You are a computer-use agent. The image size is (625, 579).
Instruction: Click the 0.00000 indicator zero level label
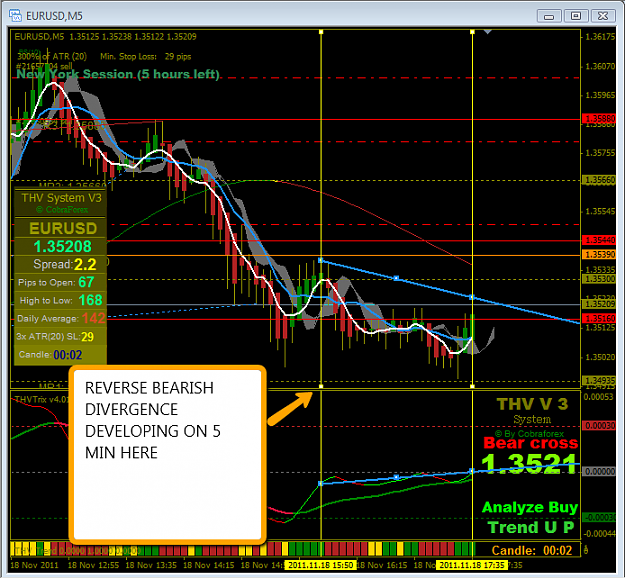coord(599,471)
